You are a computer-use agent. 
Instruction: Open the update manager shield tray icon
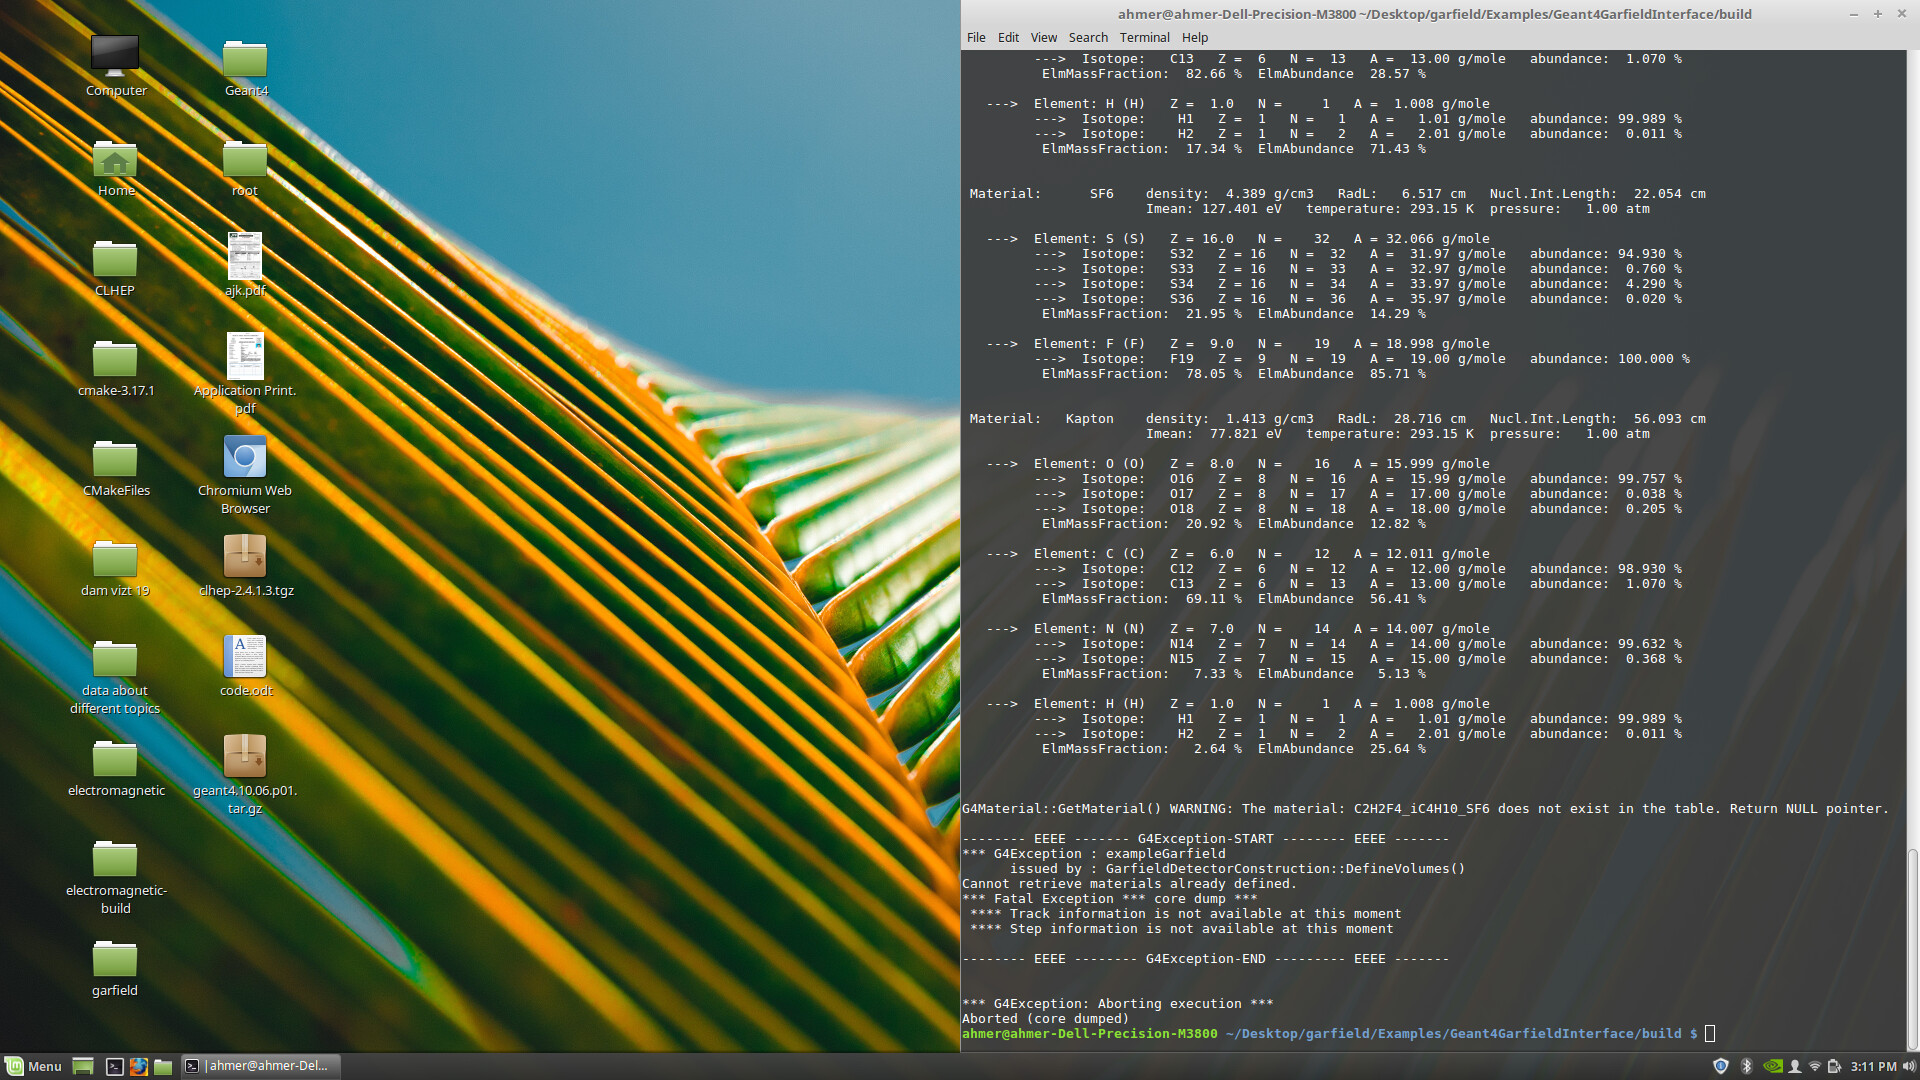tap(1721, 1066)
